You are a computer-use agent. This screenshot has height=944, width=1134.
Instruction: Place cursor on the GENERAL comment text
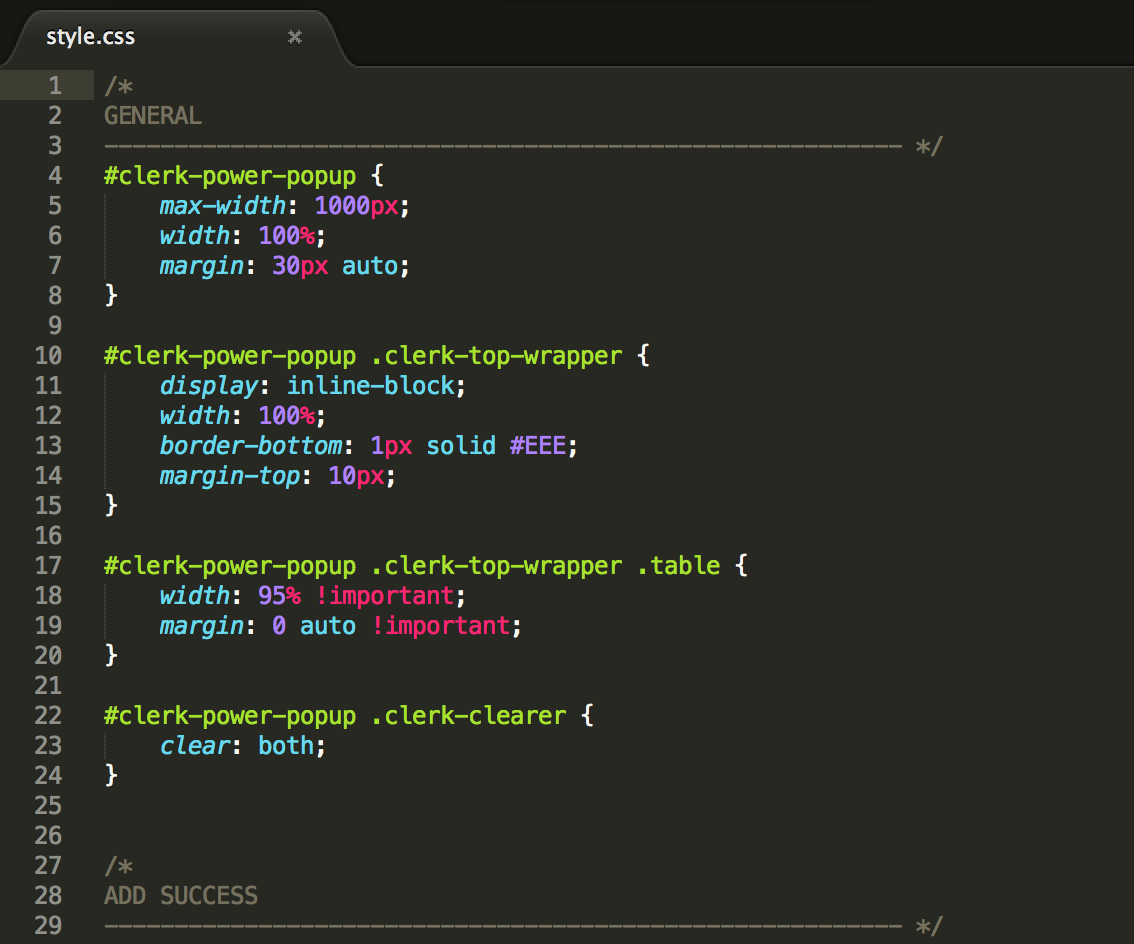pos(152,116)
